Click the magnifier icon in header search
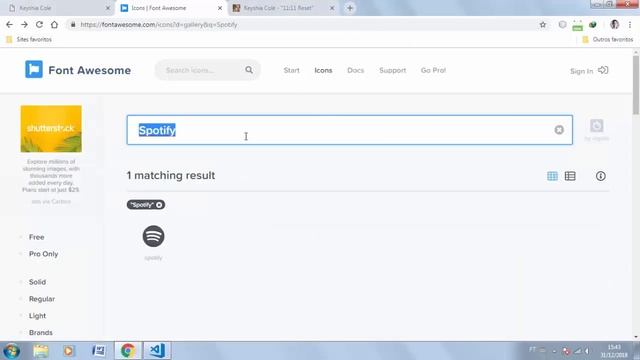Image resolution: width=640 pixels, height=360 pixels. coord(249,70)
